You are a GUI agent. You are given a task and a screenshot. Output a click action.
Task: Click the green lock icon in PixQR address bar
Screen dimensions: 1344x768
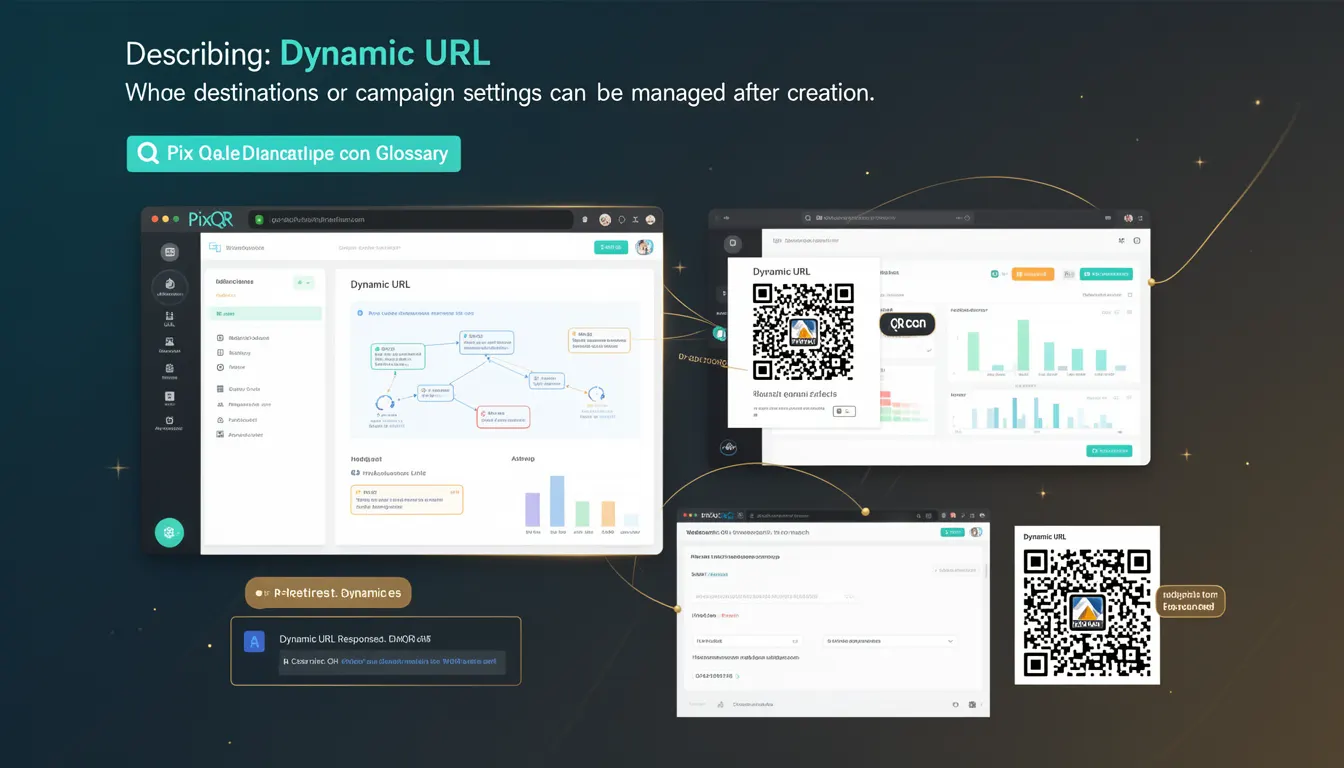coord(258,219)
